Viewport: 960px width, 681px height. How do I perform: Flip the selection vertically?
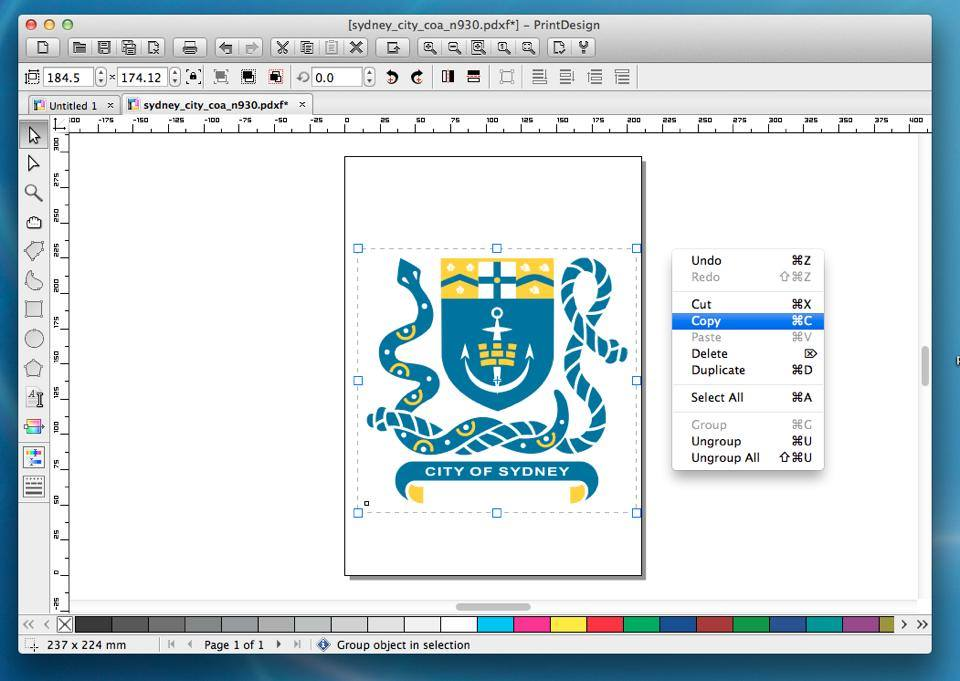[473, 77]
